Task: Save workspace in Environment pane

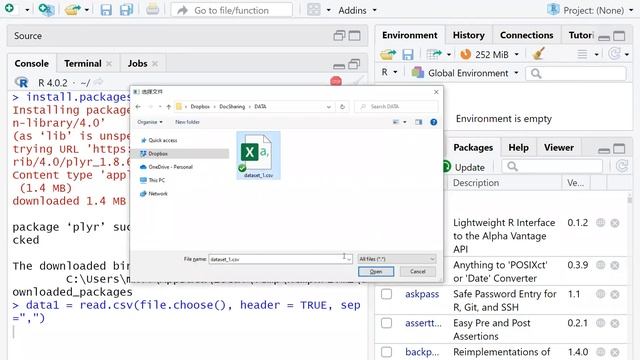Action: (x=407, y=54)
